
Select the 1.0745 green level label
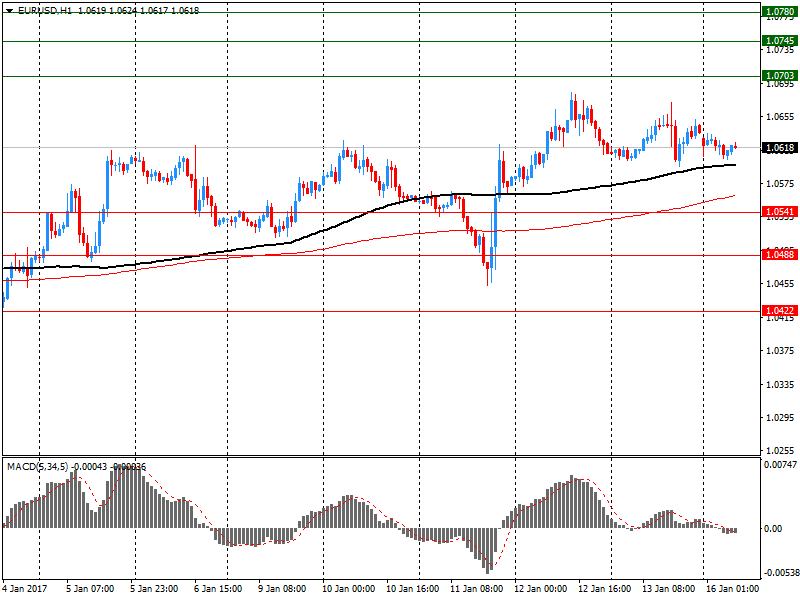click(x=780, y=41)
